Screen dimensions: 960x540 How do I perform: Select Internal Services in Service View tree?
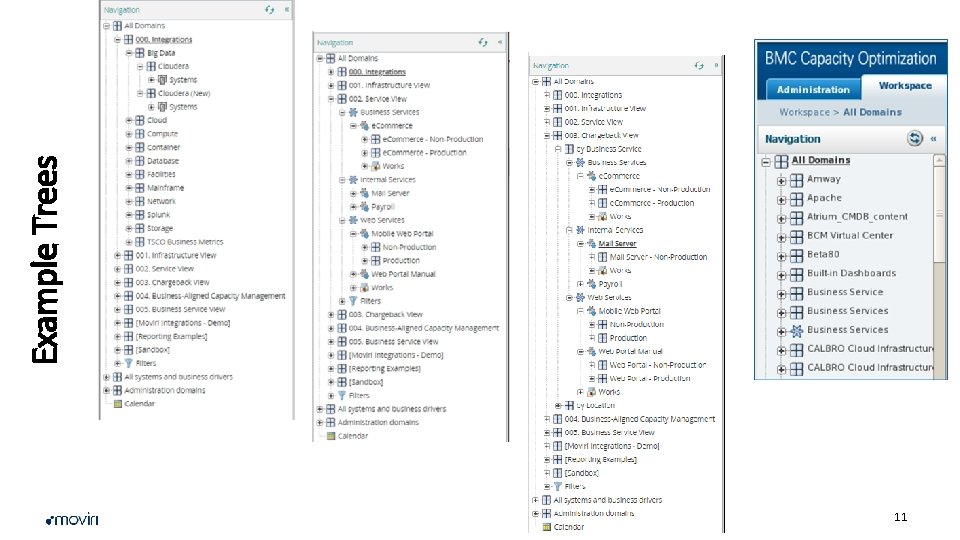coord(388,179)
